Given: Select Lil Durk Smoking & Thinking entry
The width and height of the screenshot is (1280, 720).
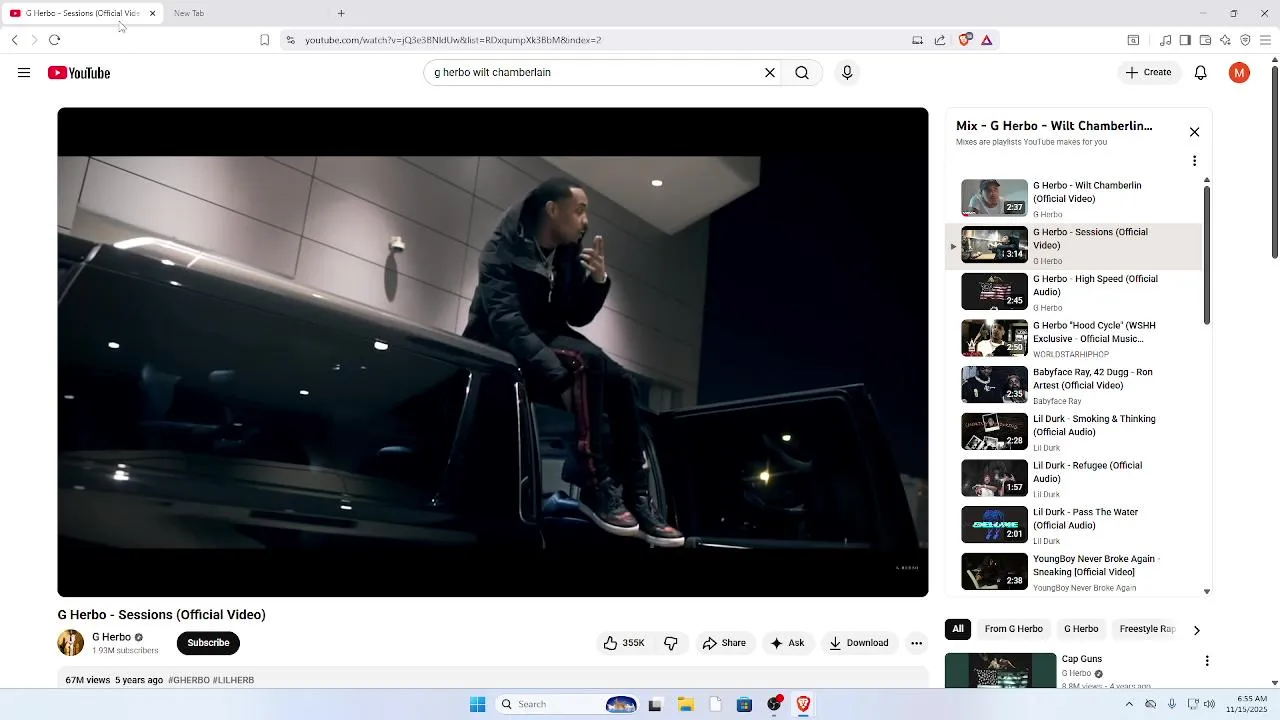Looking at the screenshot, I should (x=1074, y=432).
